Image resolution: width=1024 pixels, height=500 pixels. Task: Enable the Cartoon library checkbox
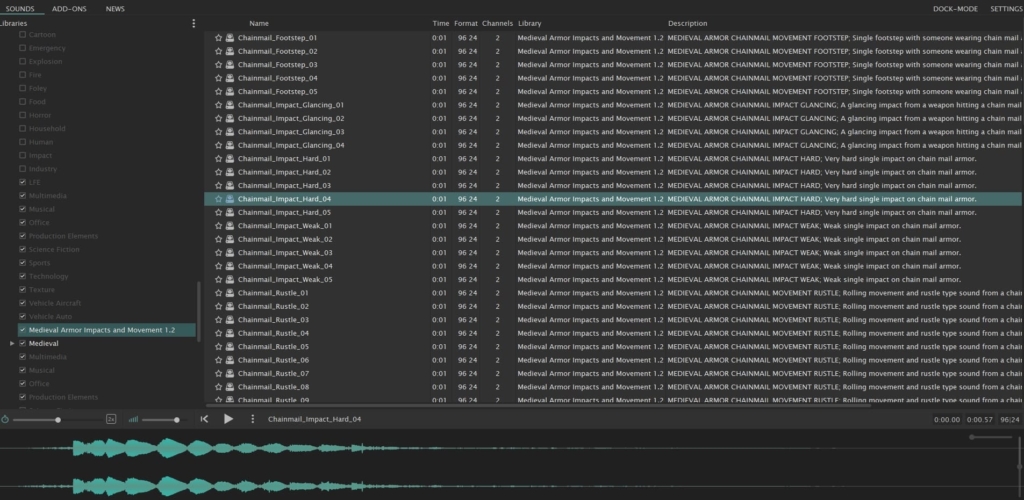point(23,34)
